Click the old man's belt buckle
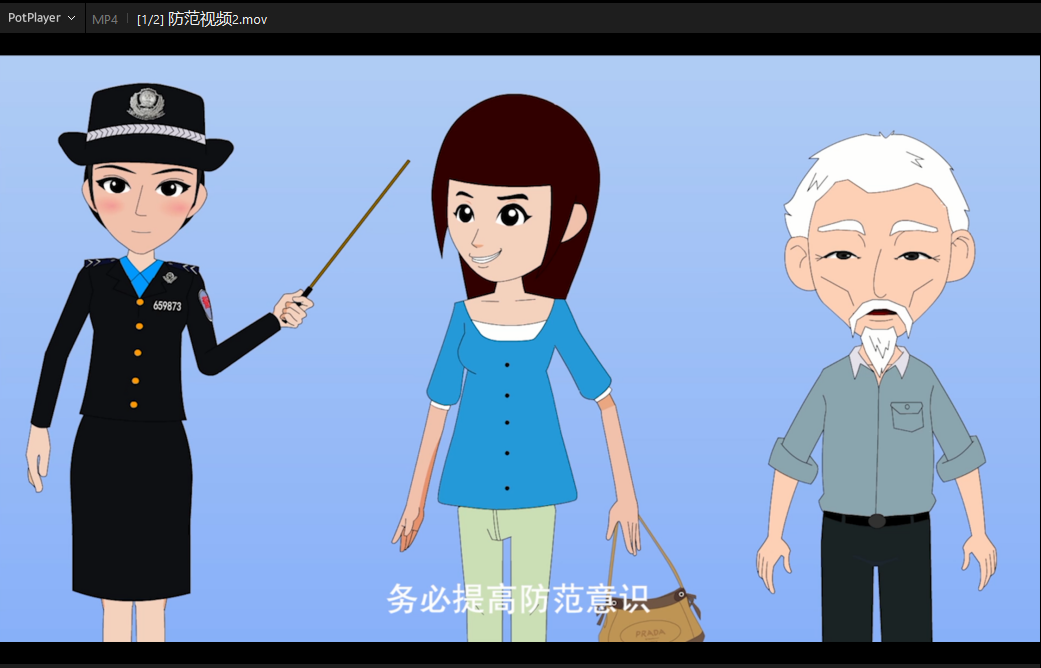 pos(877,520)
